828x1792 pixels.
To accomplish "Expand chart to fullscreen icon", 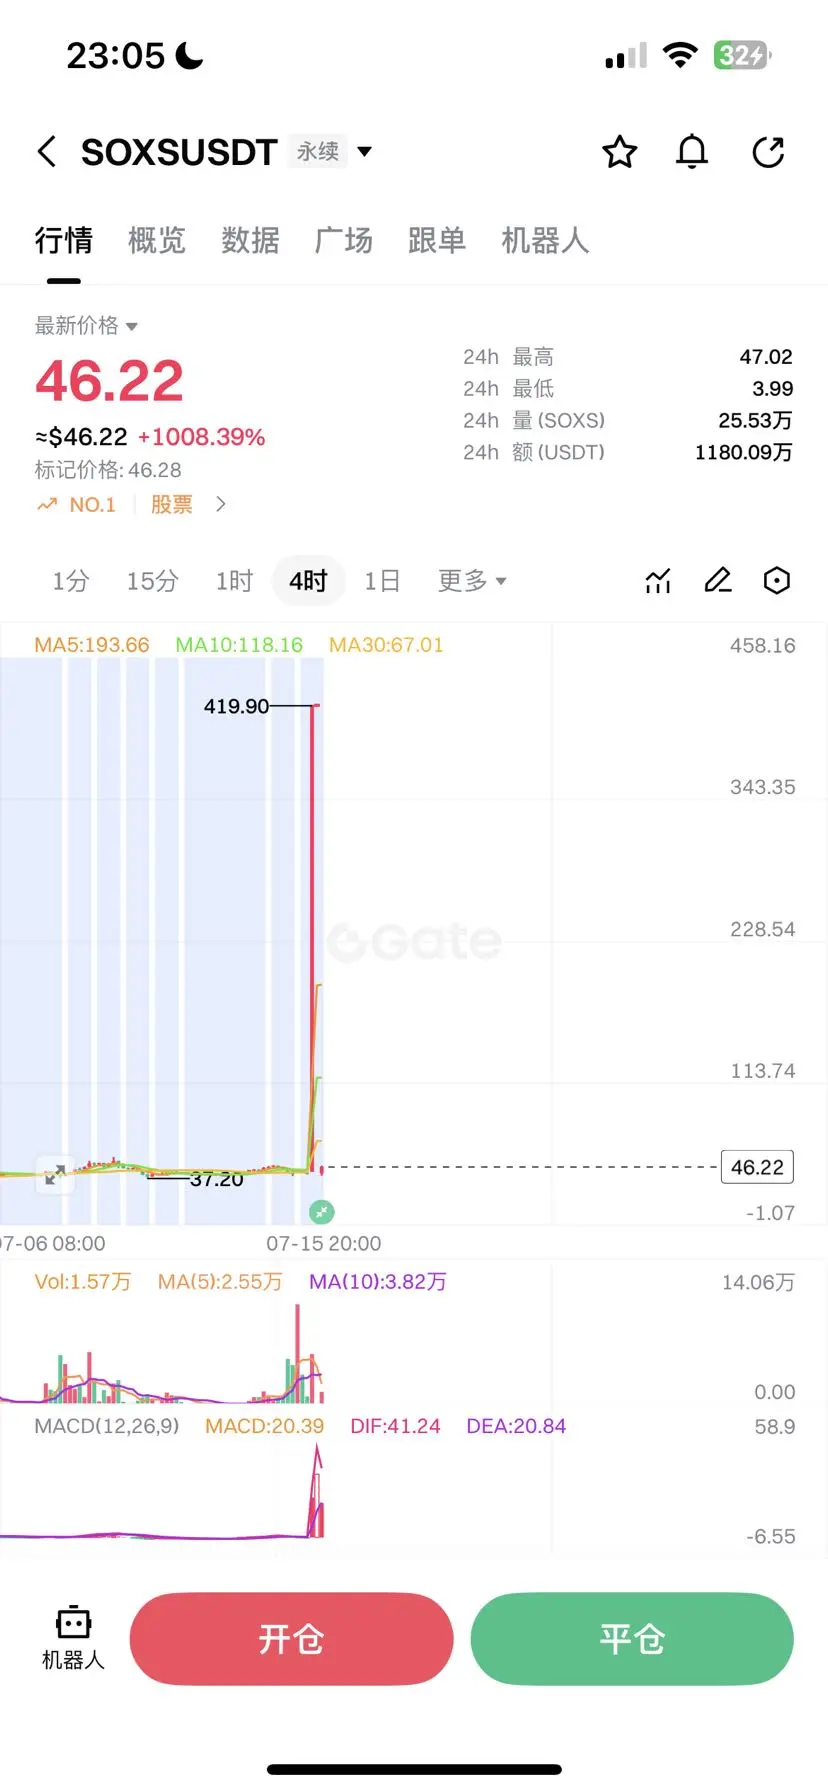I will tap(55, 1174).
